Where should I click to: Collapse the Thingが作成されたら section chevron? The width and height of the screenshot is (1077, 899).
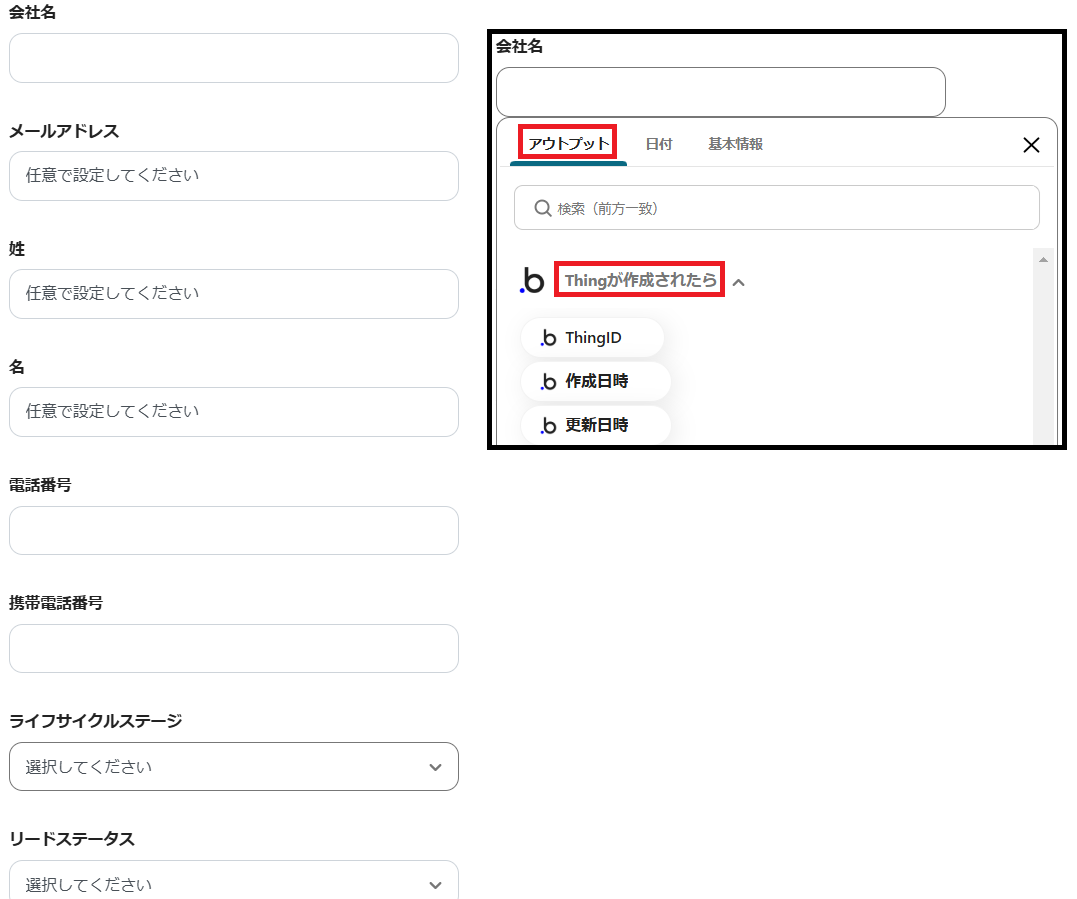click(739, 282)
